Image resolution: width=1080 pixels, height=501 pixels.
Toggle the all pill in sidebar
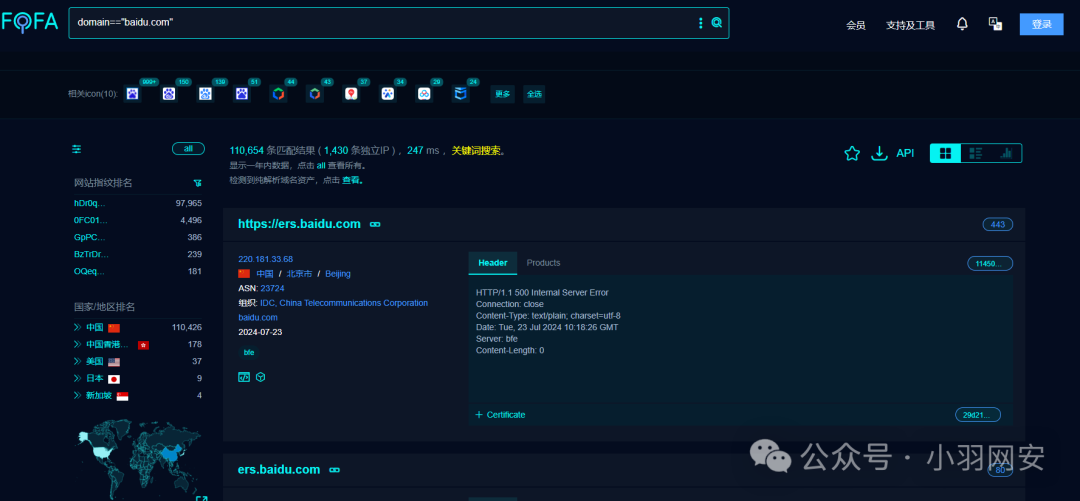[188, 149]
